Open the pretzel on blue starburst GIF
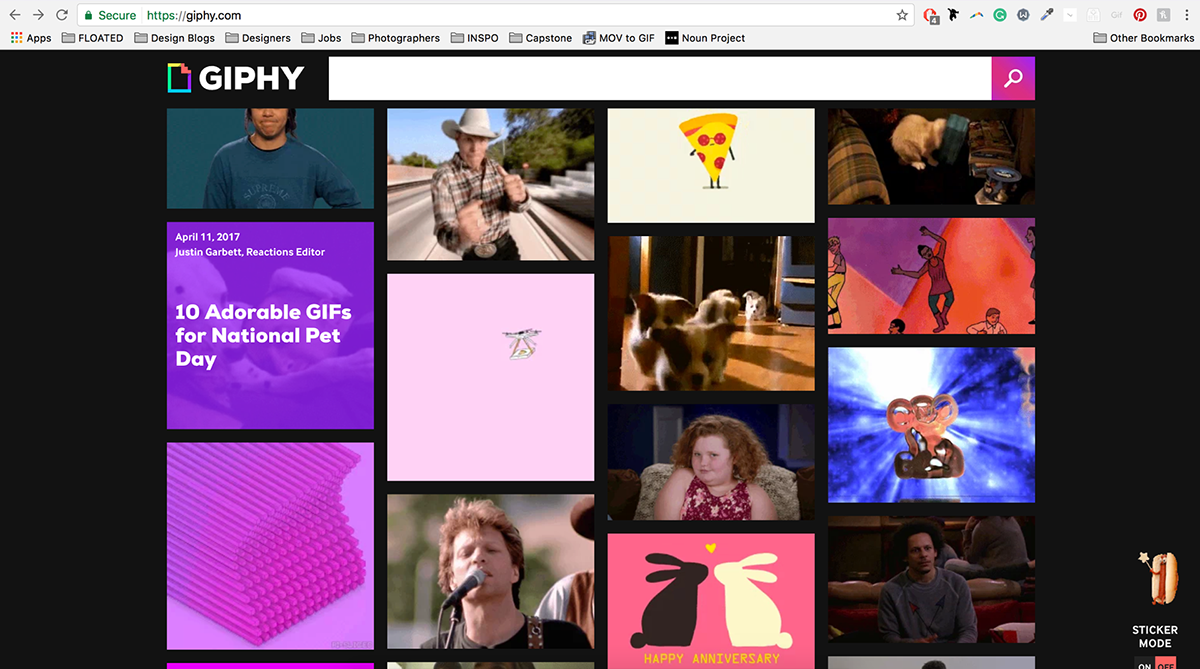 pos(931,425)
